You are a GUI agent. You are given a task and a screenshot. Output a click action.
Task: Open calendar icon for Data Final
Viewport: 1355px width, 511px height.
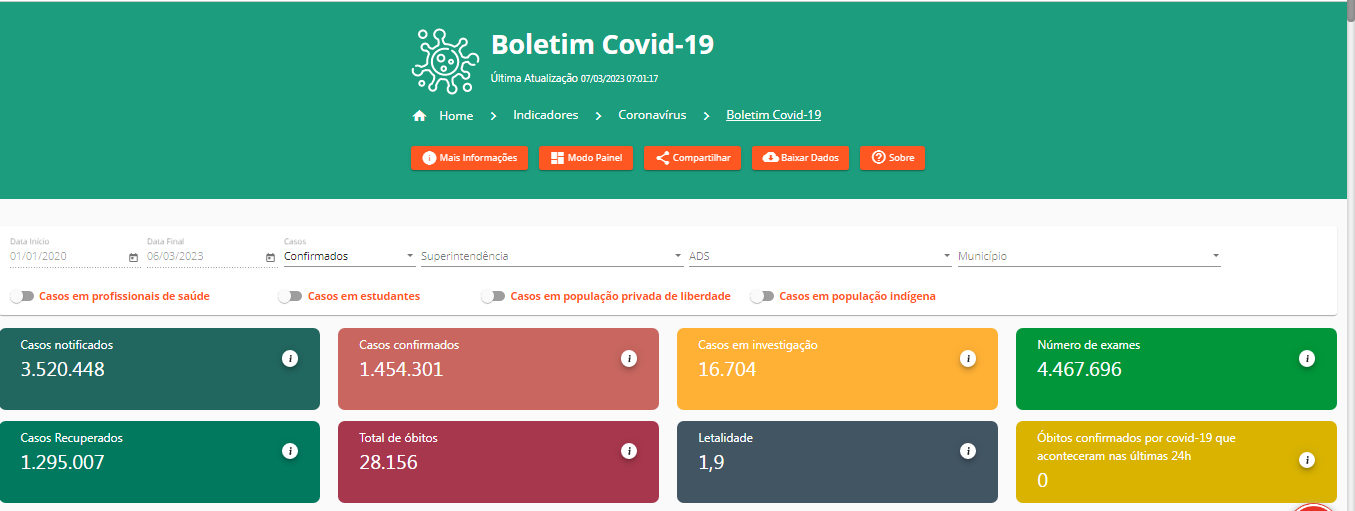pos(270,257)
